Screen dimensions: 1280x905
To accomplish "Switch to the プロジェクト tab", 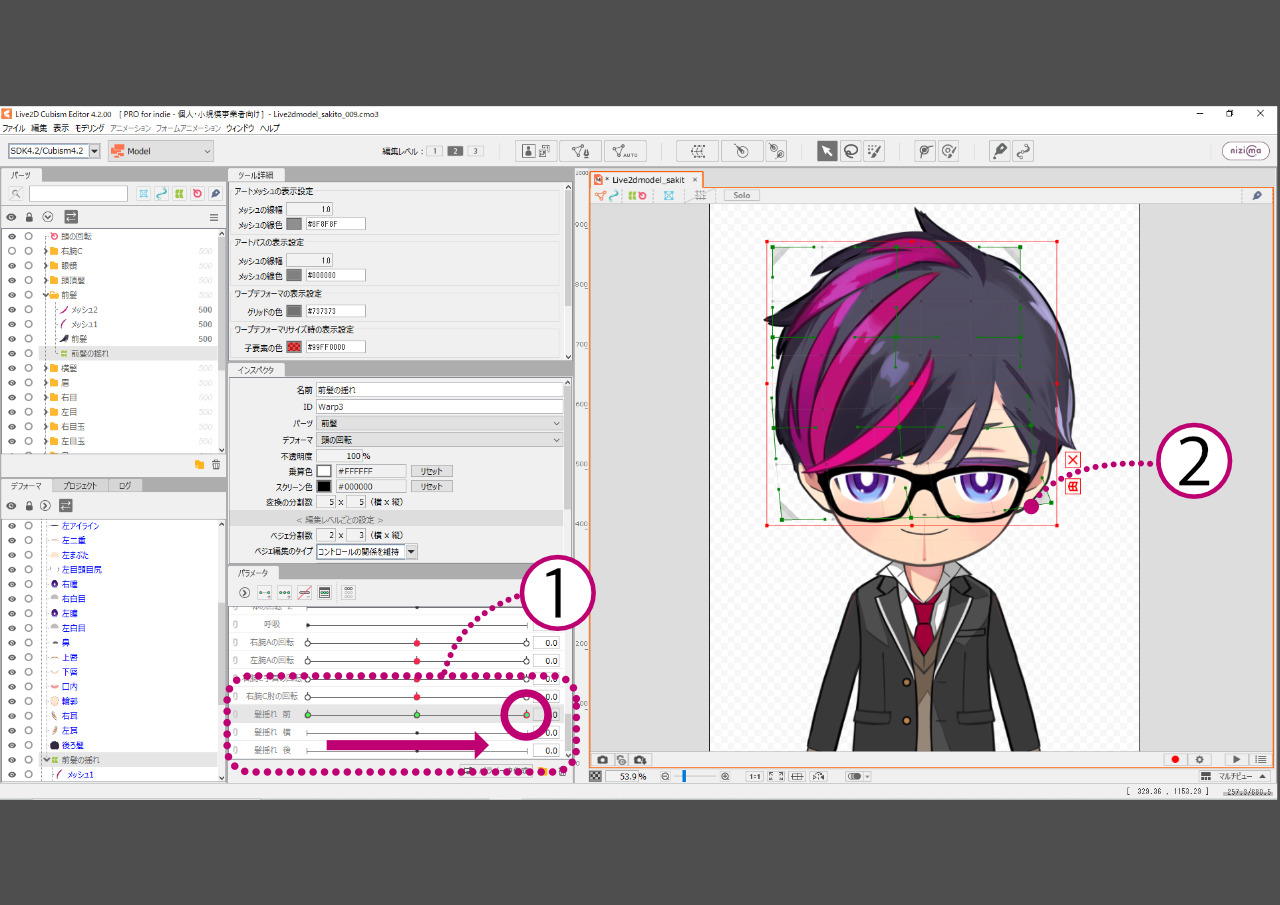I will (80, 485).
